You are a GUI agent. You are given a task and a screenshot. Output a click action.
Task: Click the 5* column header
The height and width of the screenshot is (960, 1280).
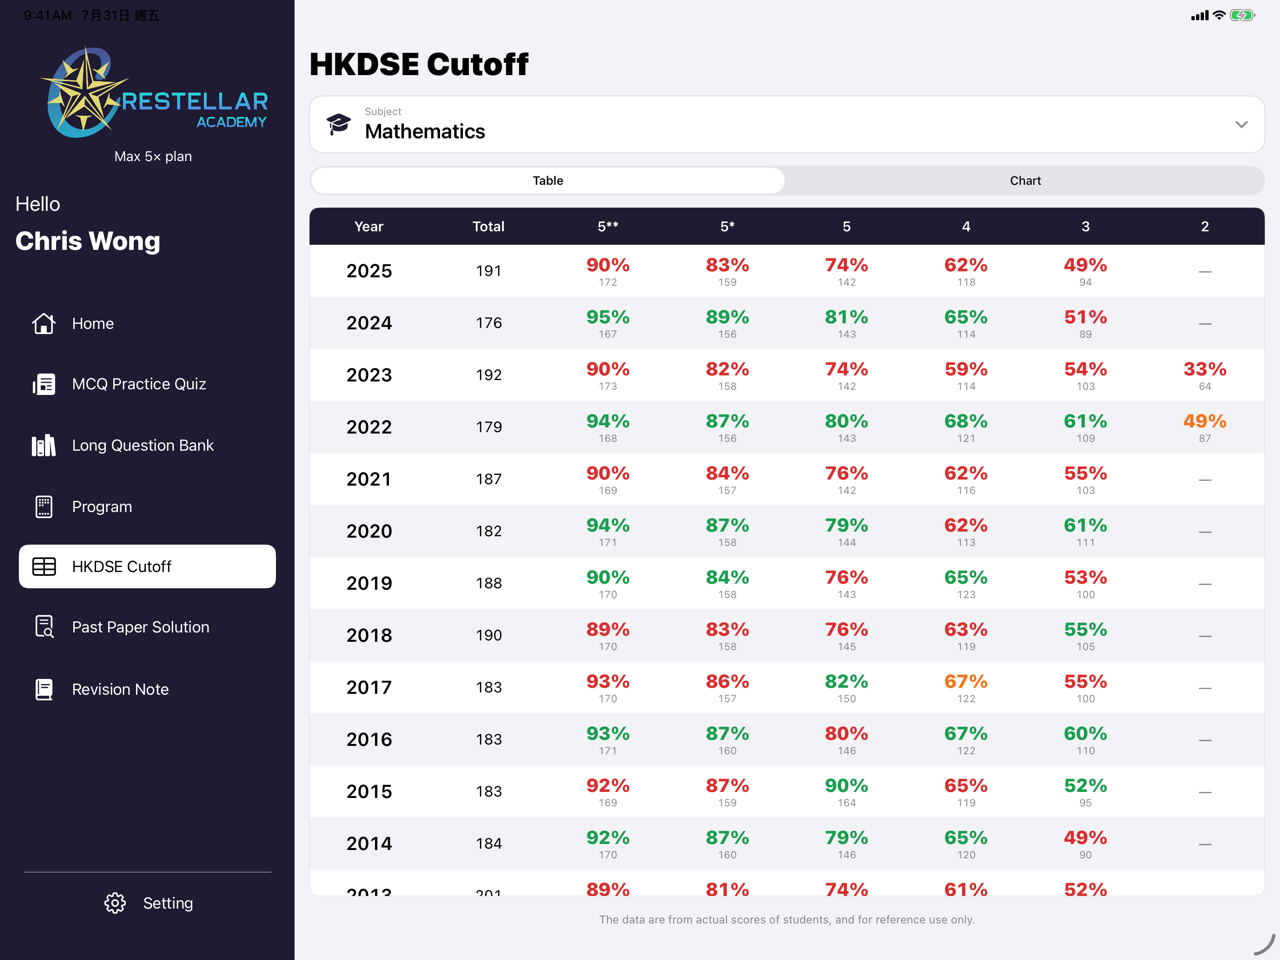point(727,227)
